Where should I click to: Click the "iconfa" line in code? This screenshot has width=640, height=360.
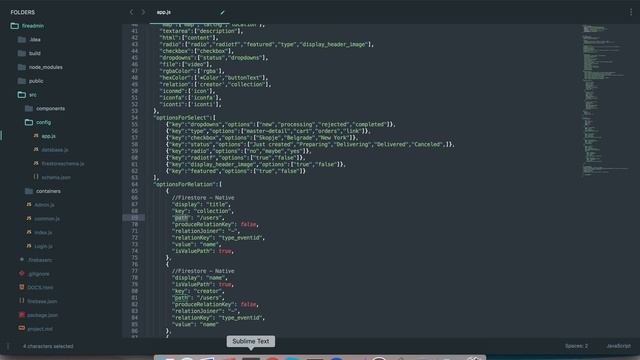(190, 98)
